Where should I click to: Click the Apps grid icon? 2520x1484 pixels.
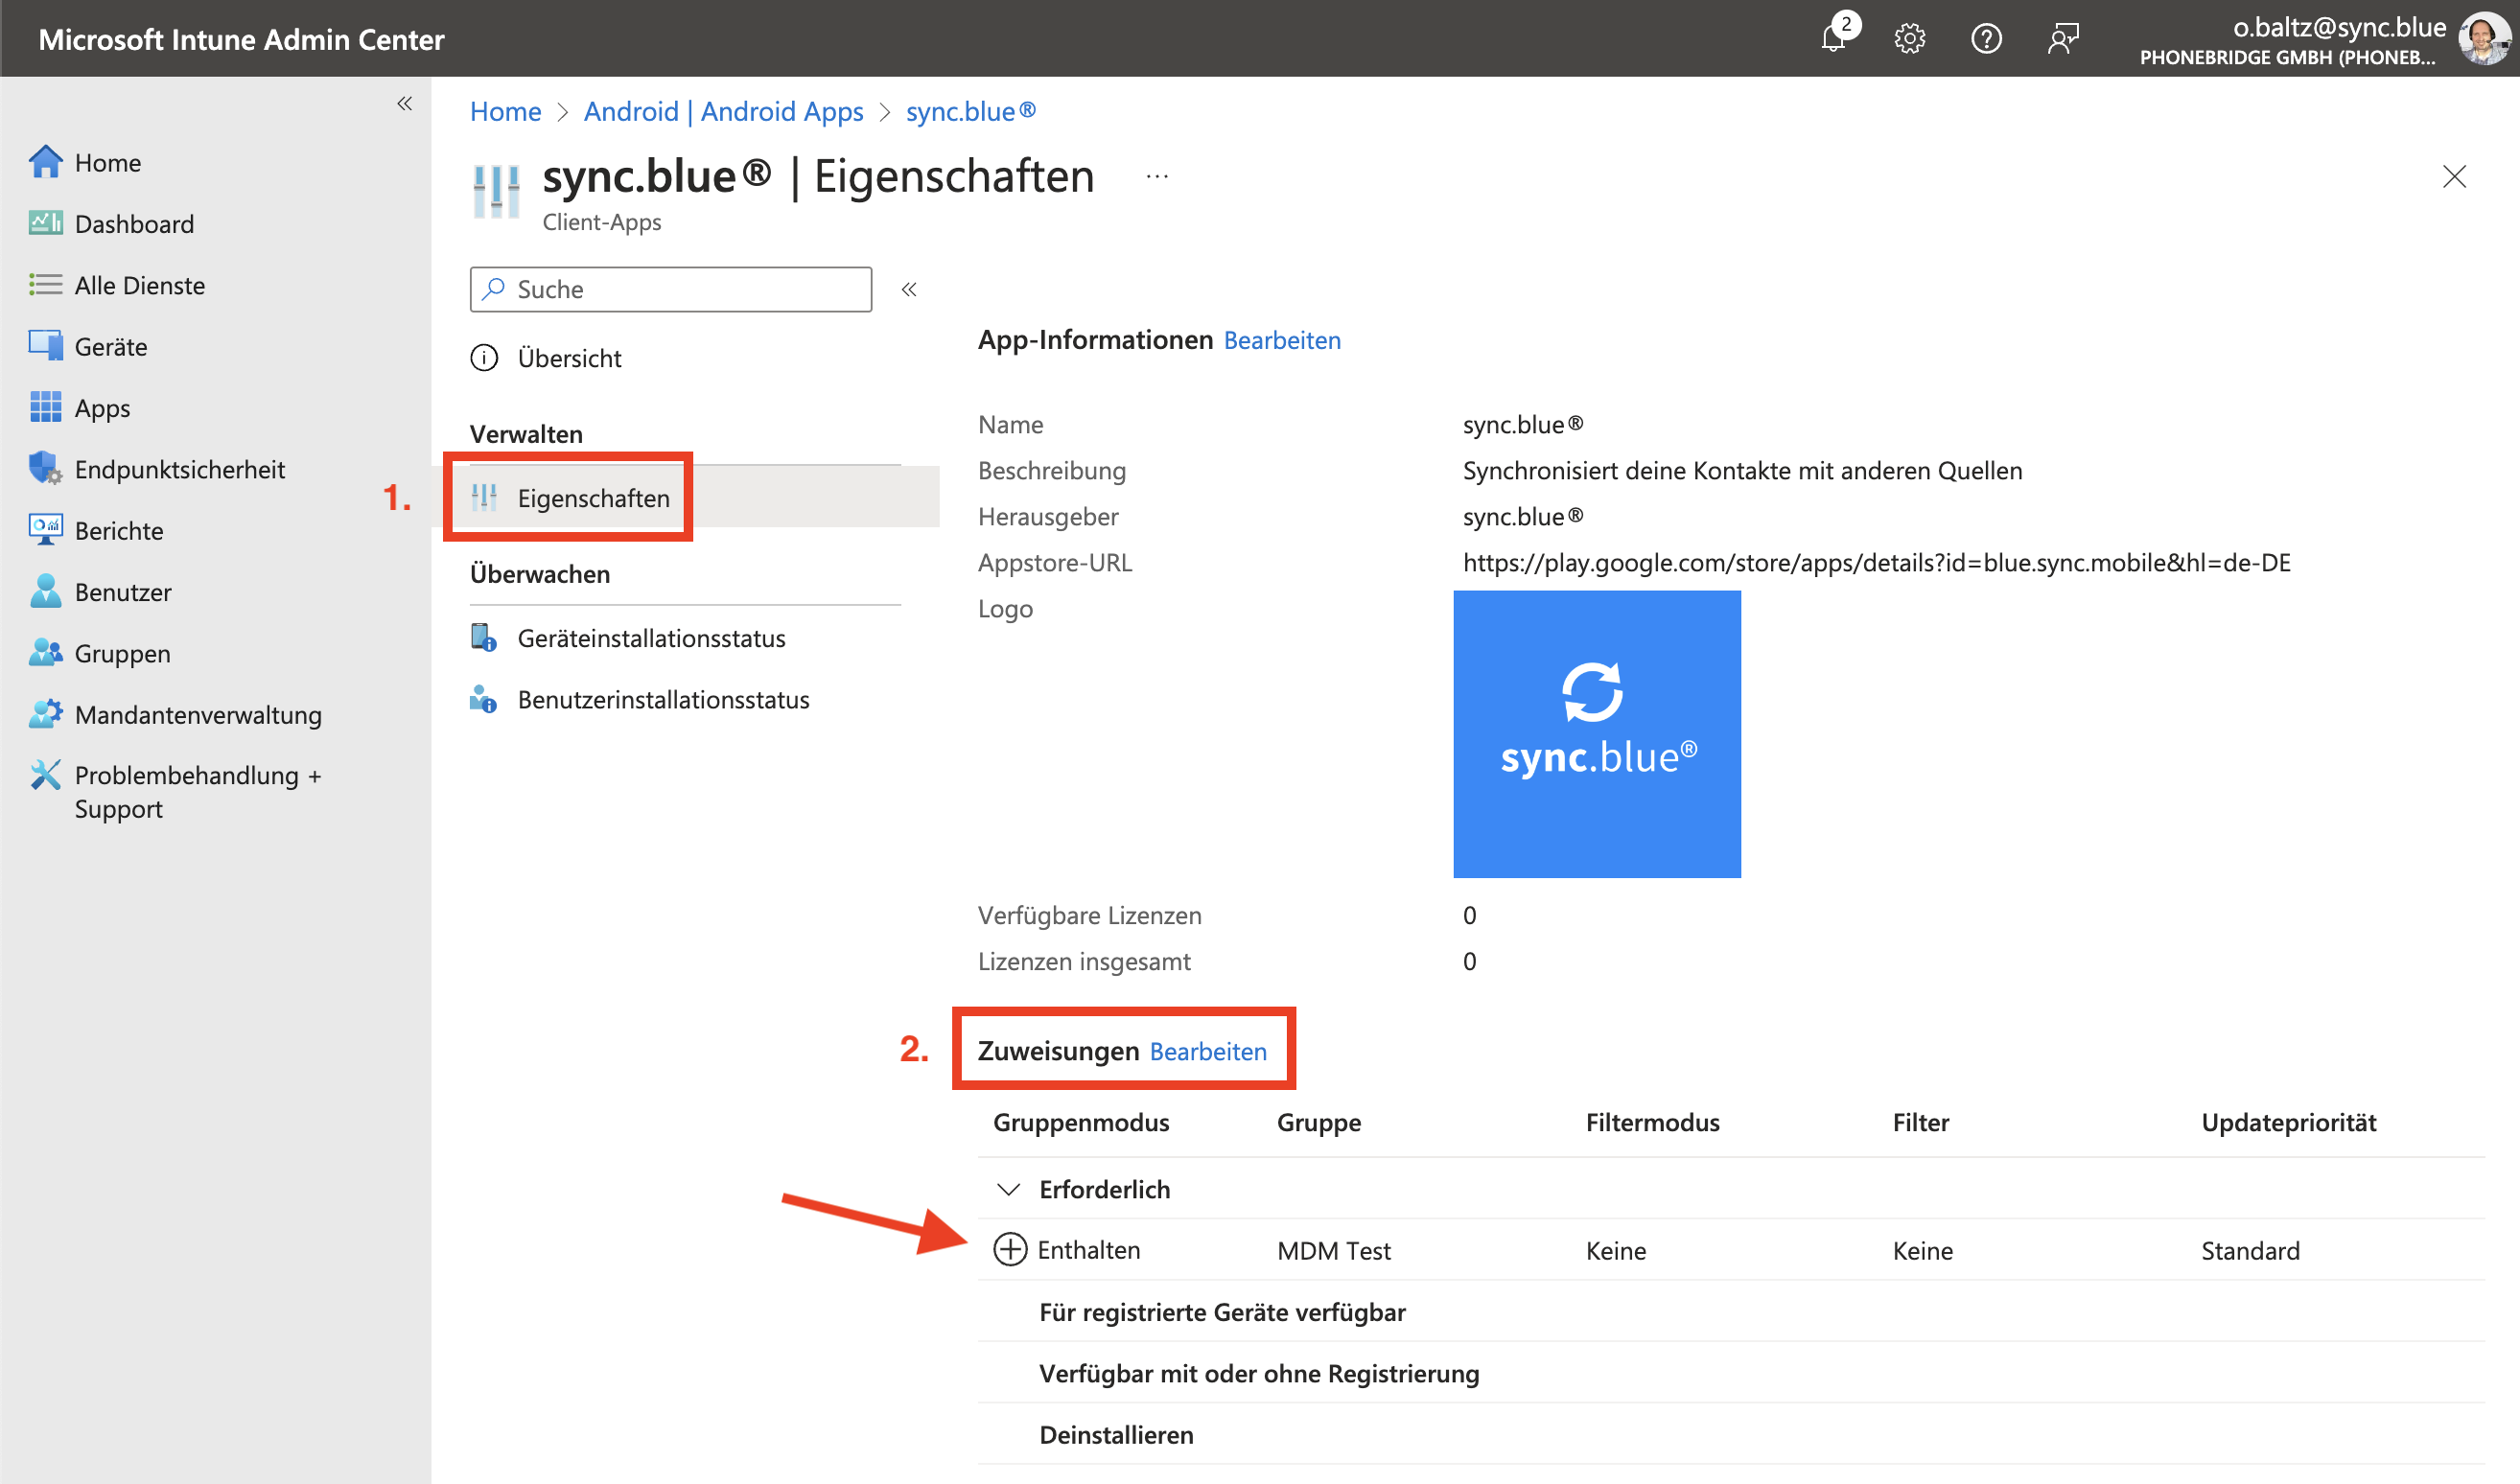(x=46, y=407)
